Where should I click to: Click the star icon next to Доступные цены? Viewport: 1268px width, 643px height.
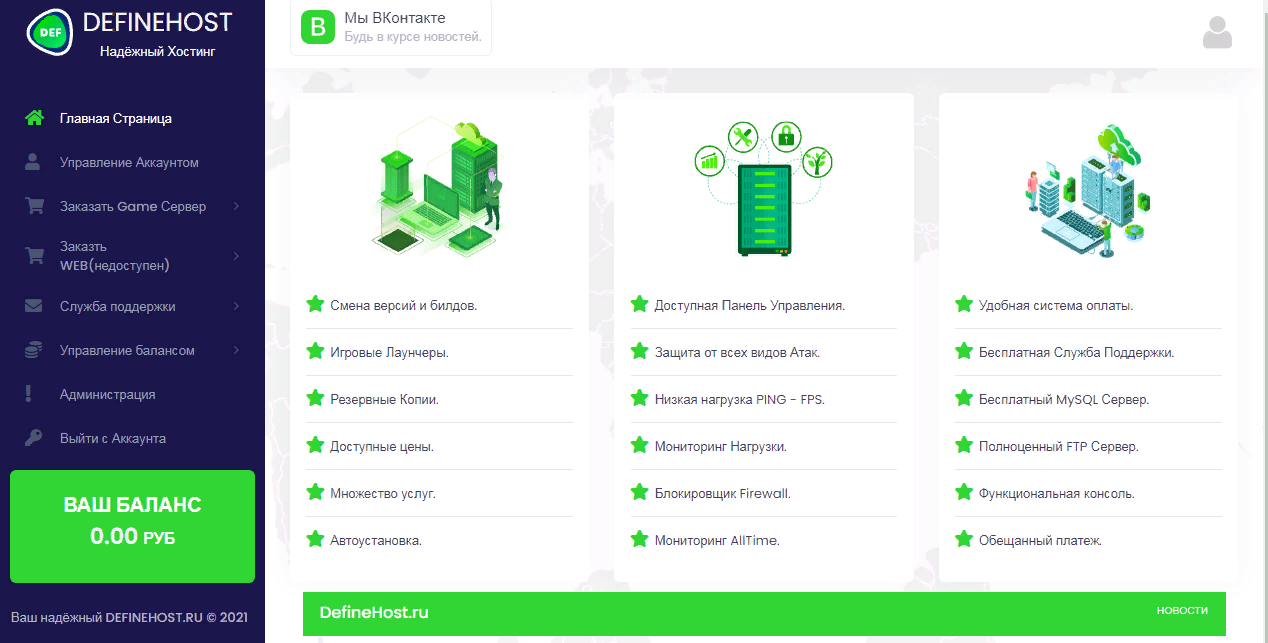[x=315, y=445]
